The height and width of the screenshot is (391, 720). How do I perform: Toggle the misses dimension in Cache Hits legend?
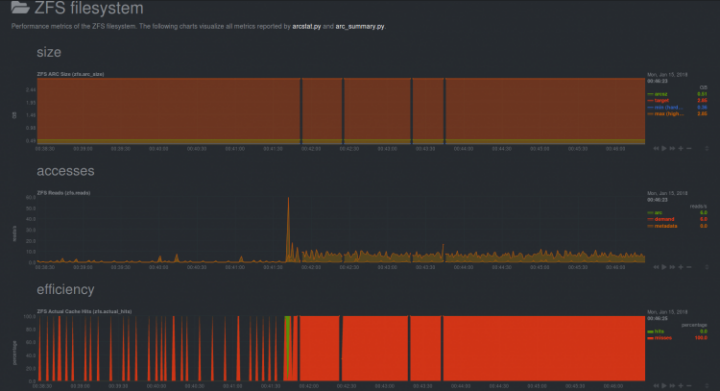click(x=659, y=338)
